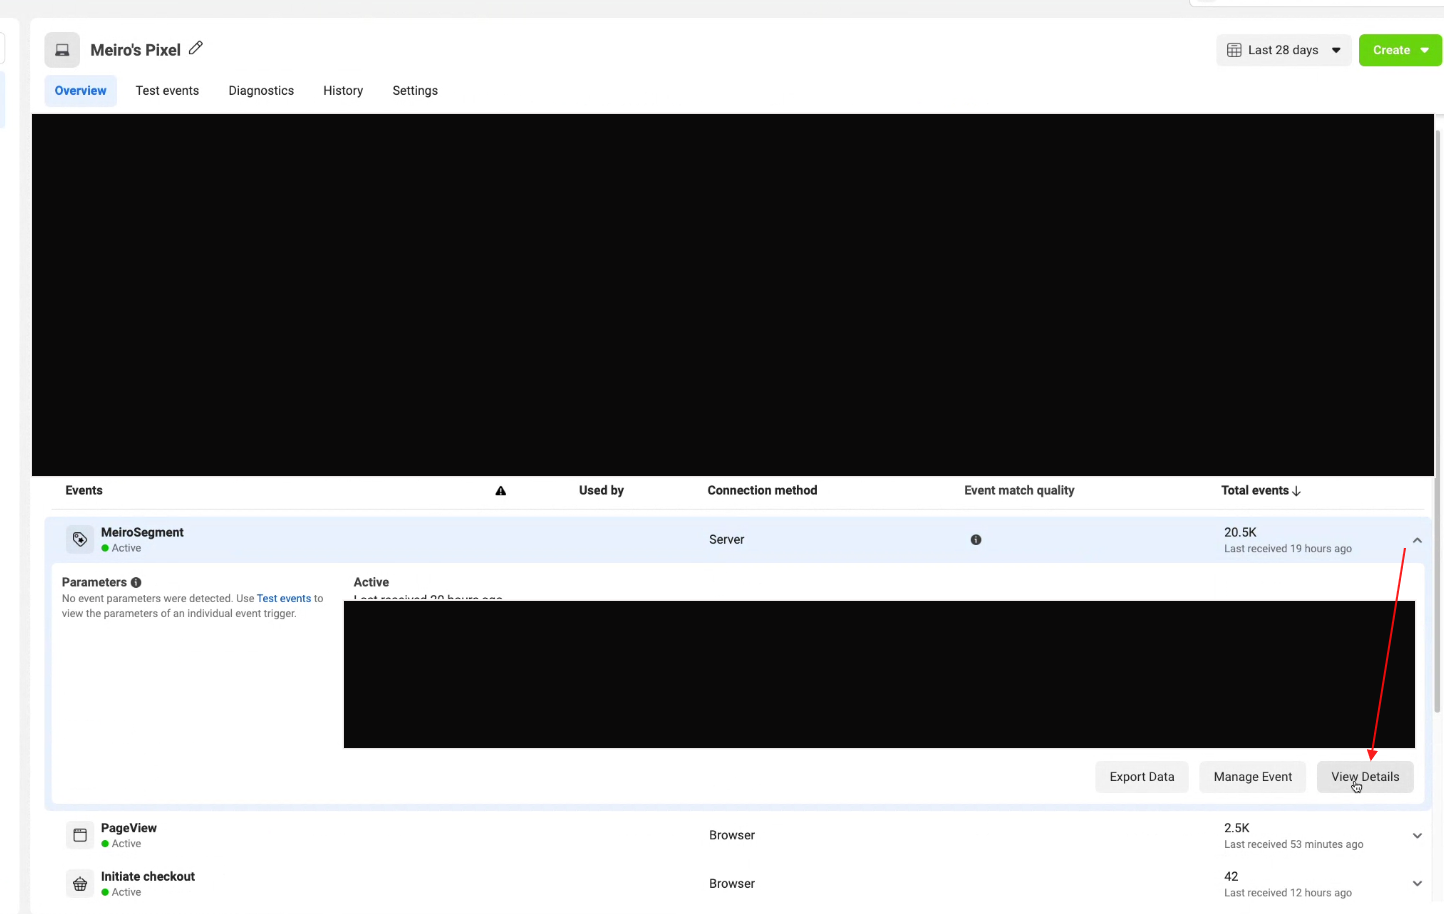The image size is (1444, 914).
Task: Click Last received 53 minutes ago text
Action: coord(1294,845)
